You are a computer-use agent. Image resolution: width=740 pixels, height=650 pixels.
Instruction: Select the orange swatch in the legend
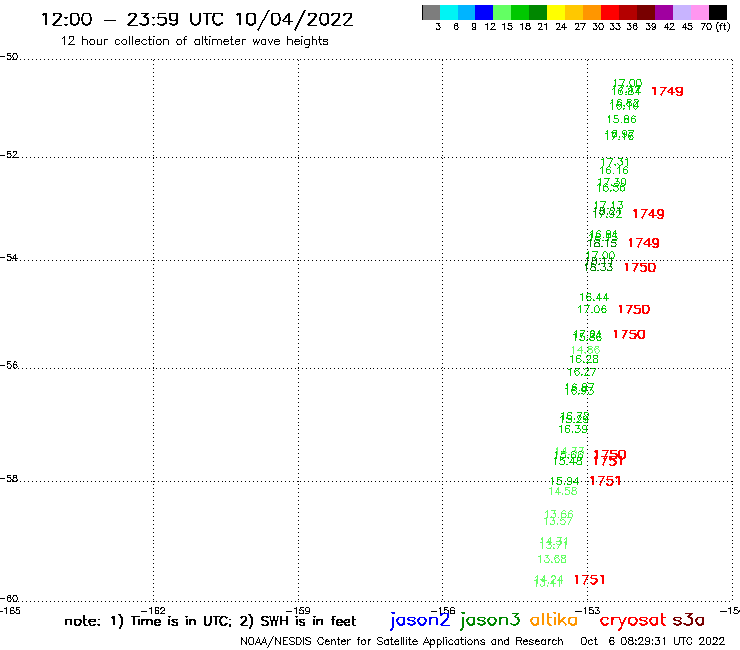click(592, 12)
